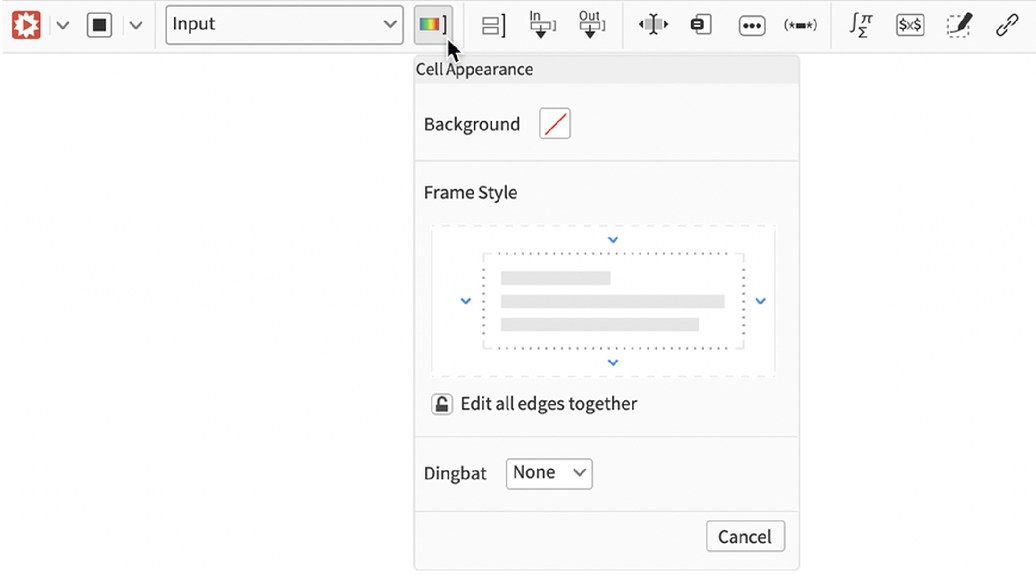
Task: Click the abort evaluation stop square icon
Action: pyautogui.click(x=99, y=25)
